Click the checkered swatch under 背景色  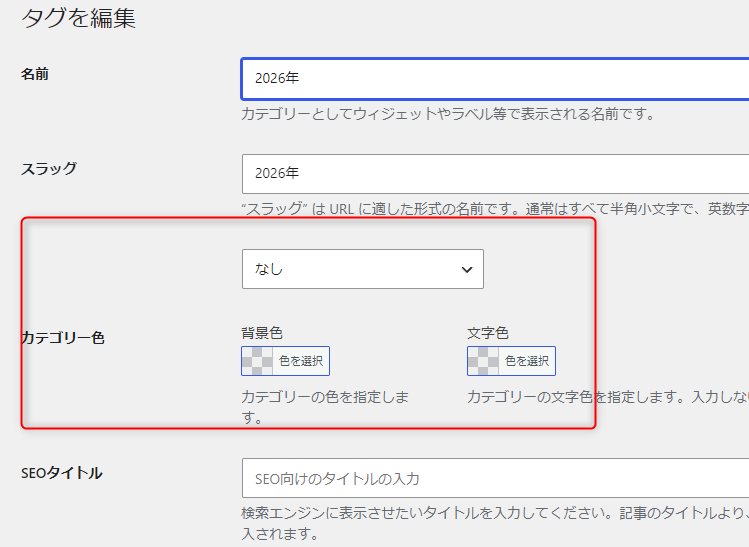(257, 361)
